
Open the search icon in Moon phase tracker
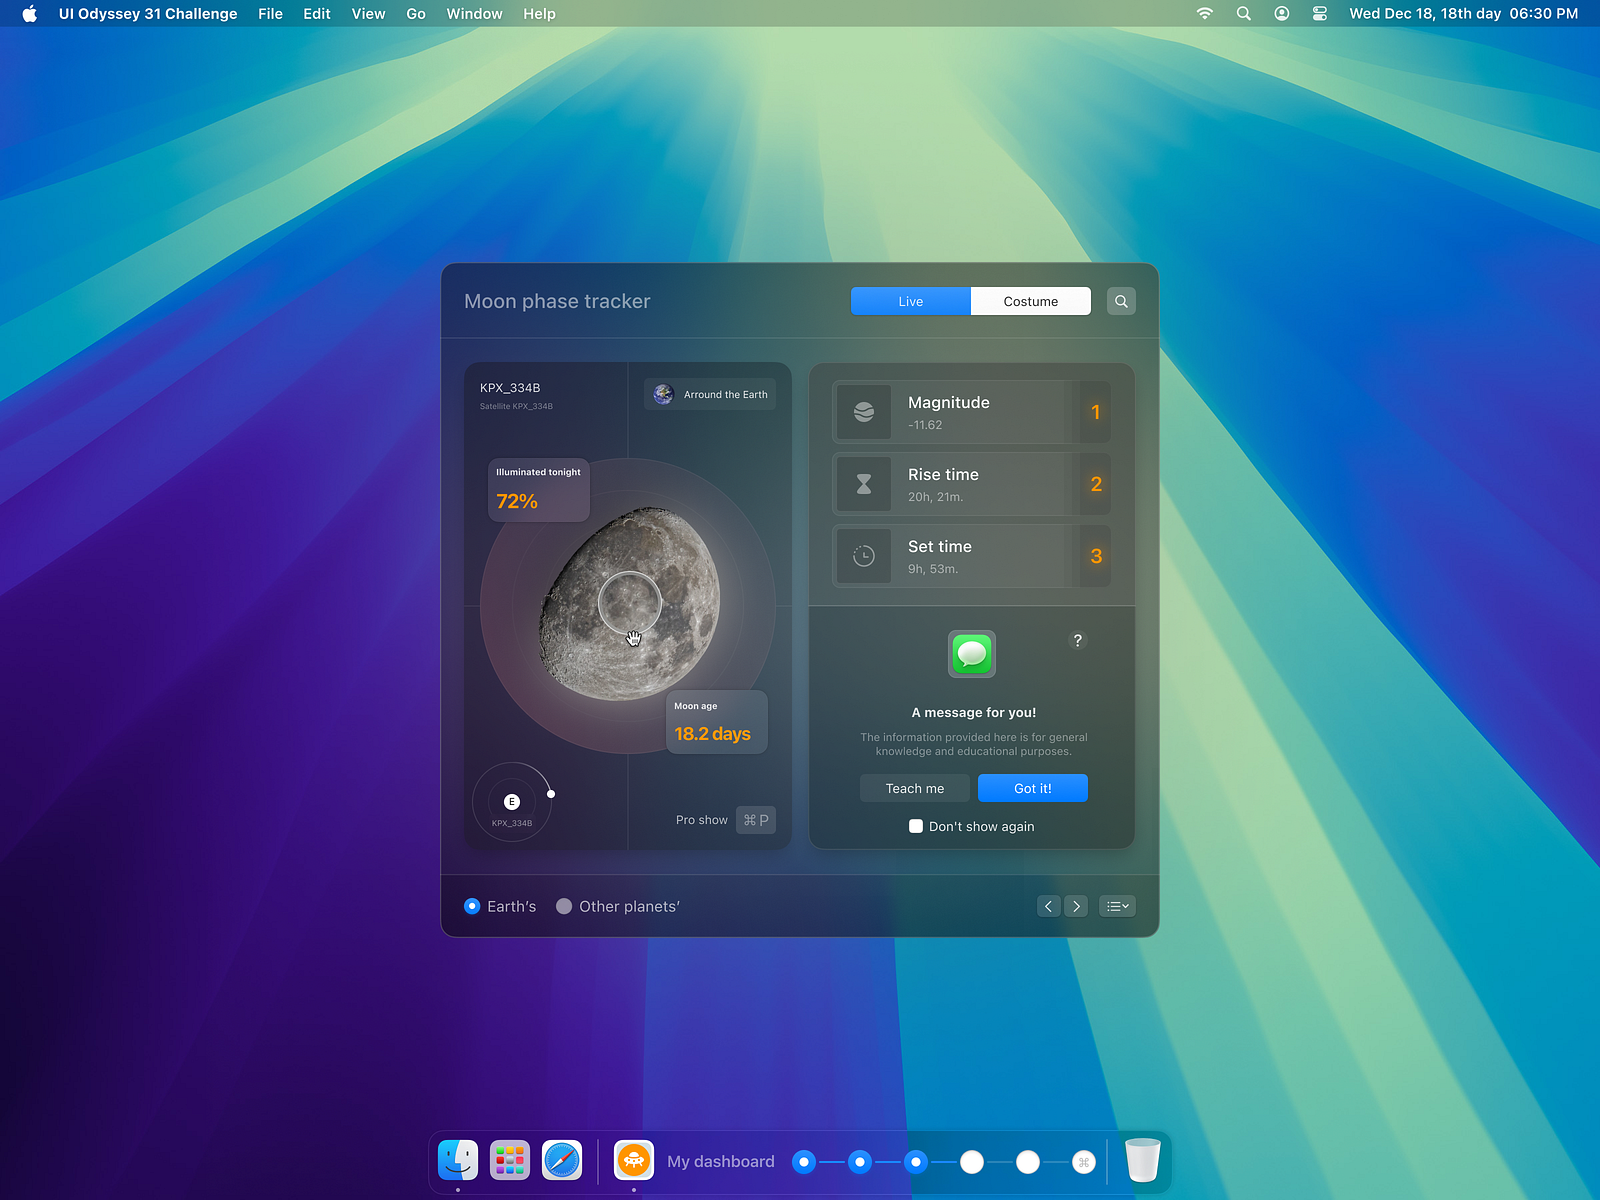(1121, 301)
